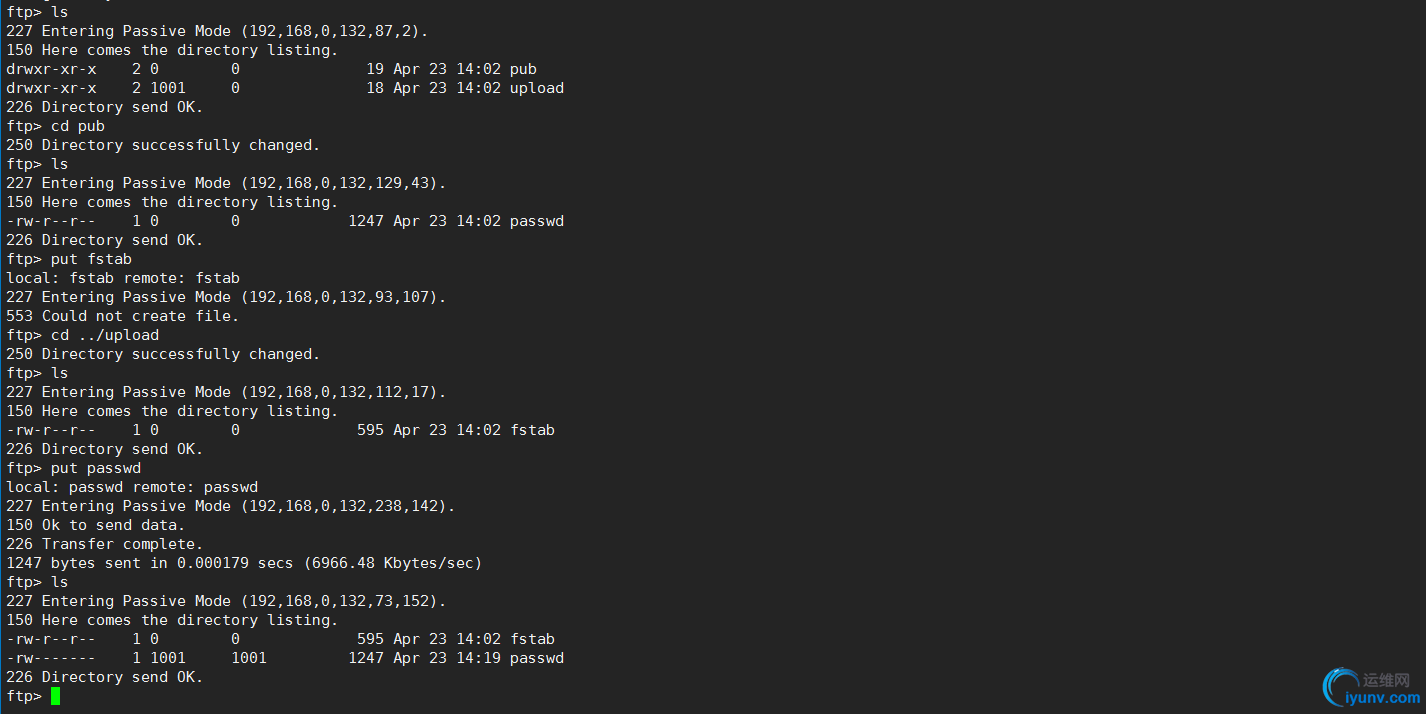Click the 'upload' directory name in listing
1426x714 pixels.
pos(537,88)
